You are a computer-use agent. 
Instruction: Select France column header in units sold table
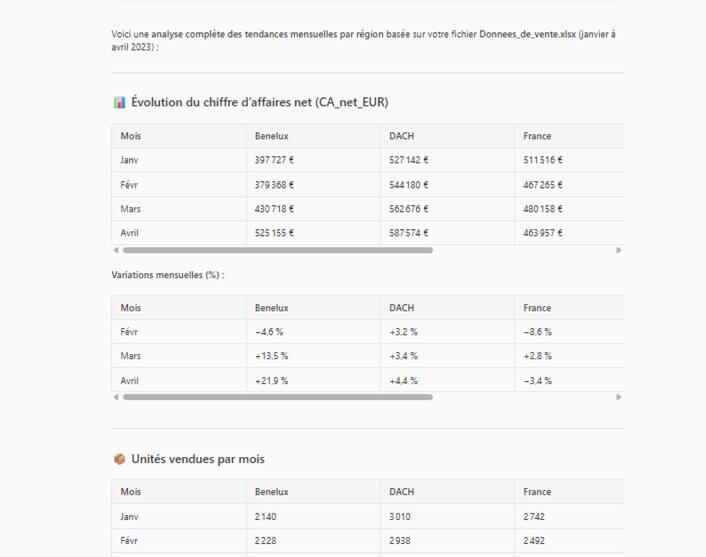tap(537, 492)
